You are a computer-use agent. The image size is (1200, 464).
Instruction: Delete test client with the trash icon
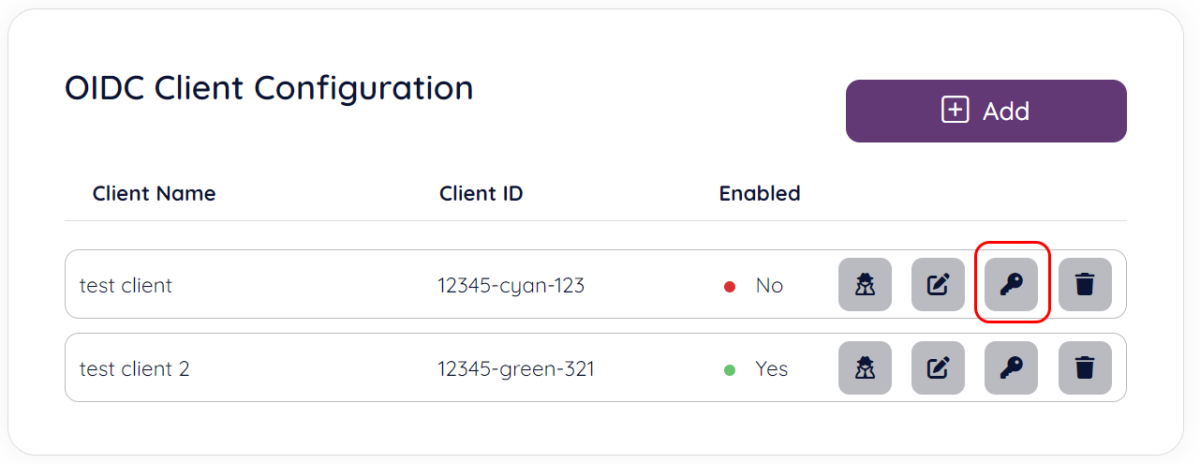[x=1084, y=285]
